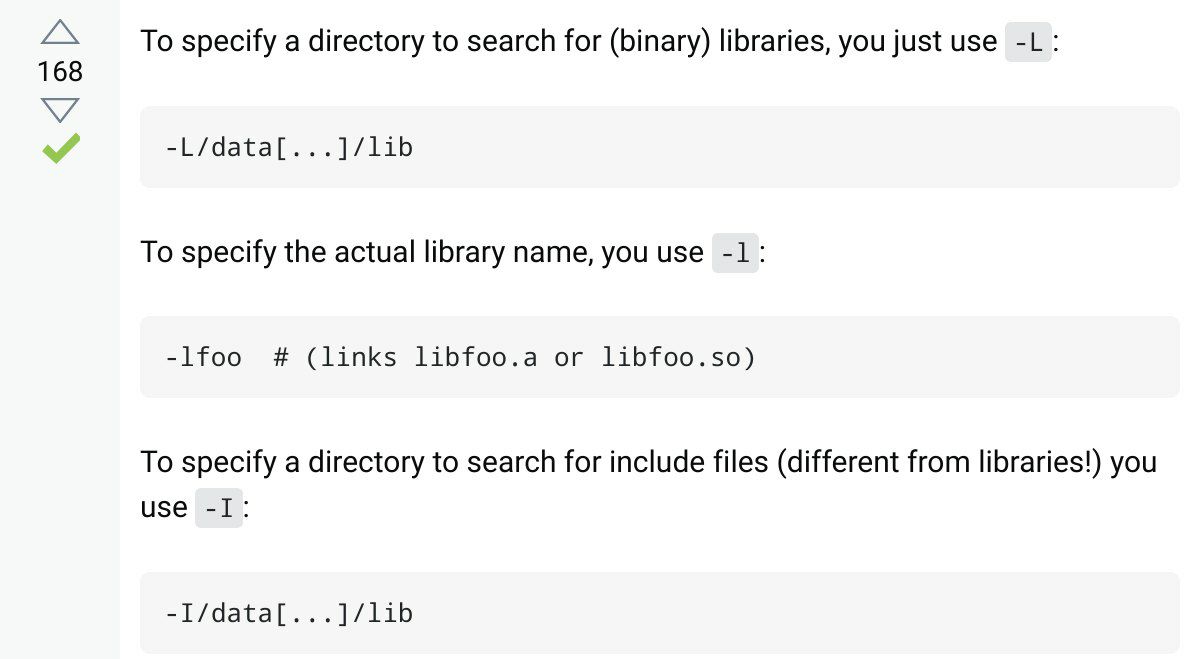Click the first paragraph beginning 'To specify a directory'

pyautogui.click(x=599, y=43)
